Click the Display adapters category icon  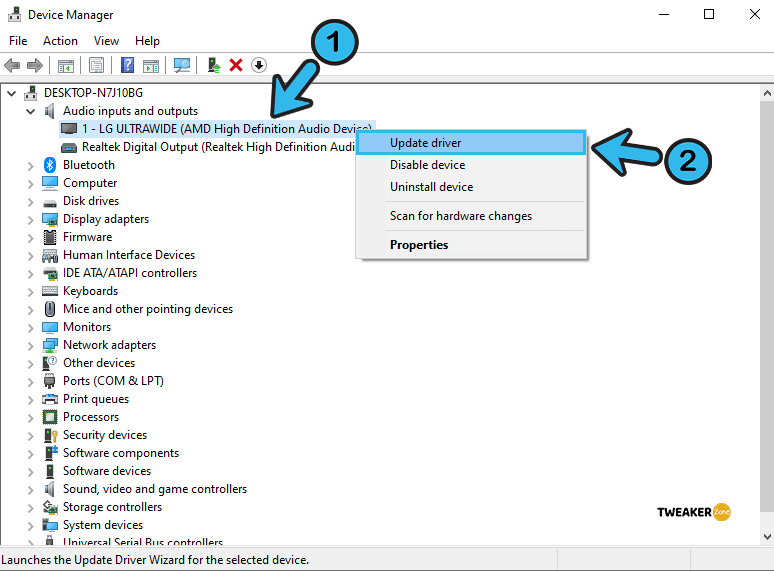[50, 219]
